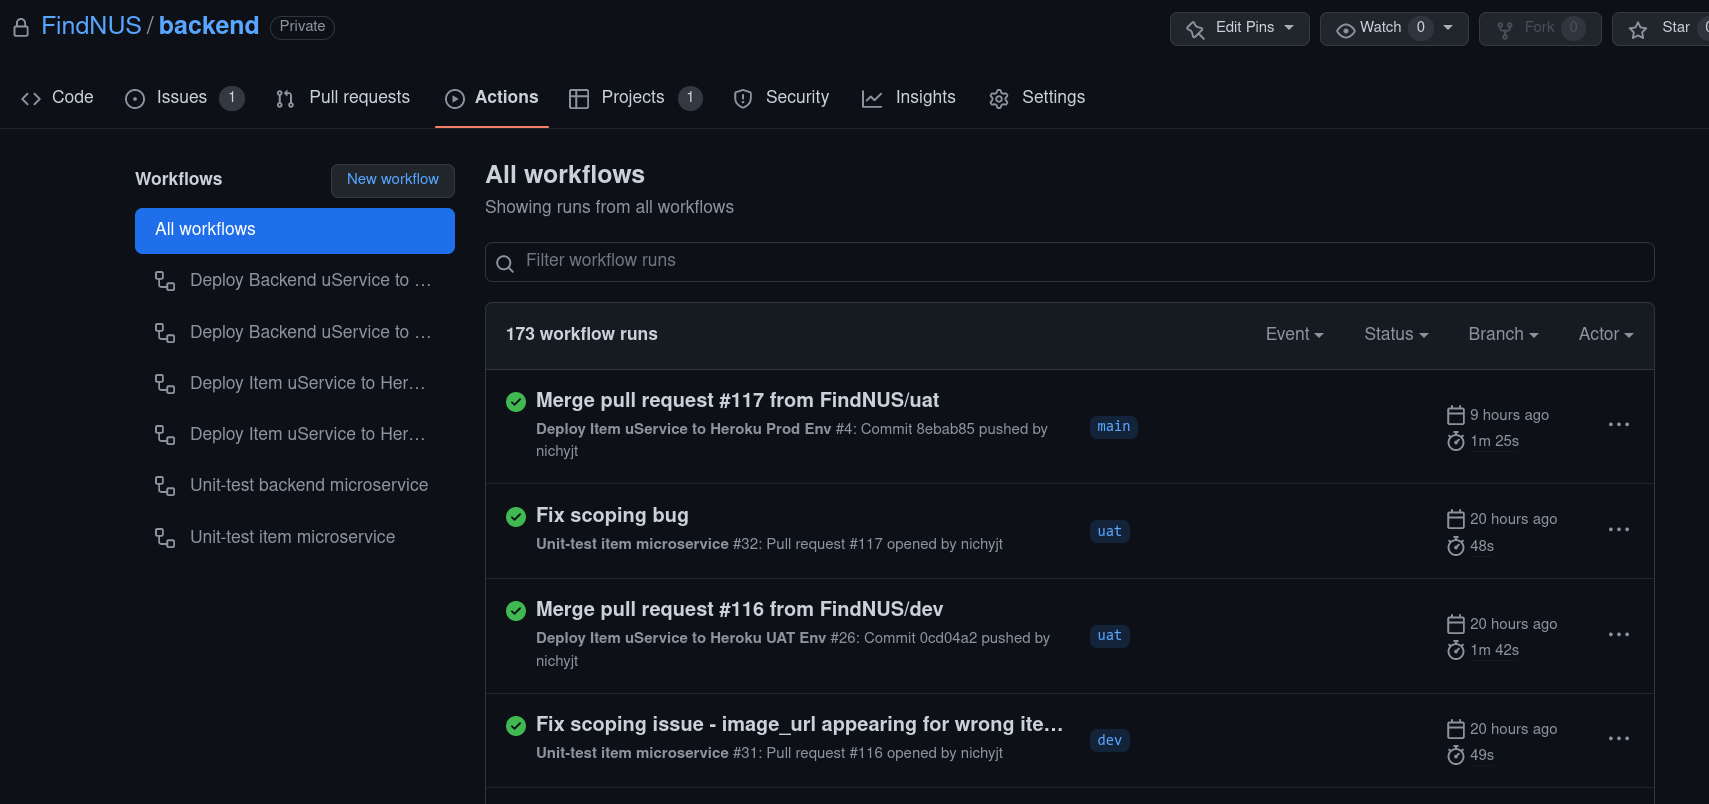Click stopwatch icon next to 1m 42s
1709x804 pixels.
pyautogui.click(x=1456, y=650)
